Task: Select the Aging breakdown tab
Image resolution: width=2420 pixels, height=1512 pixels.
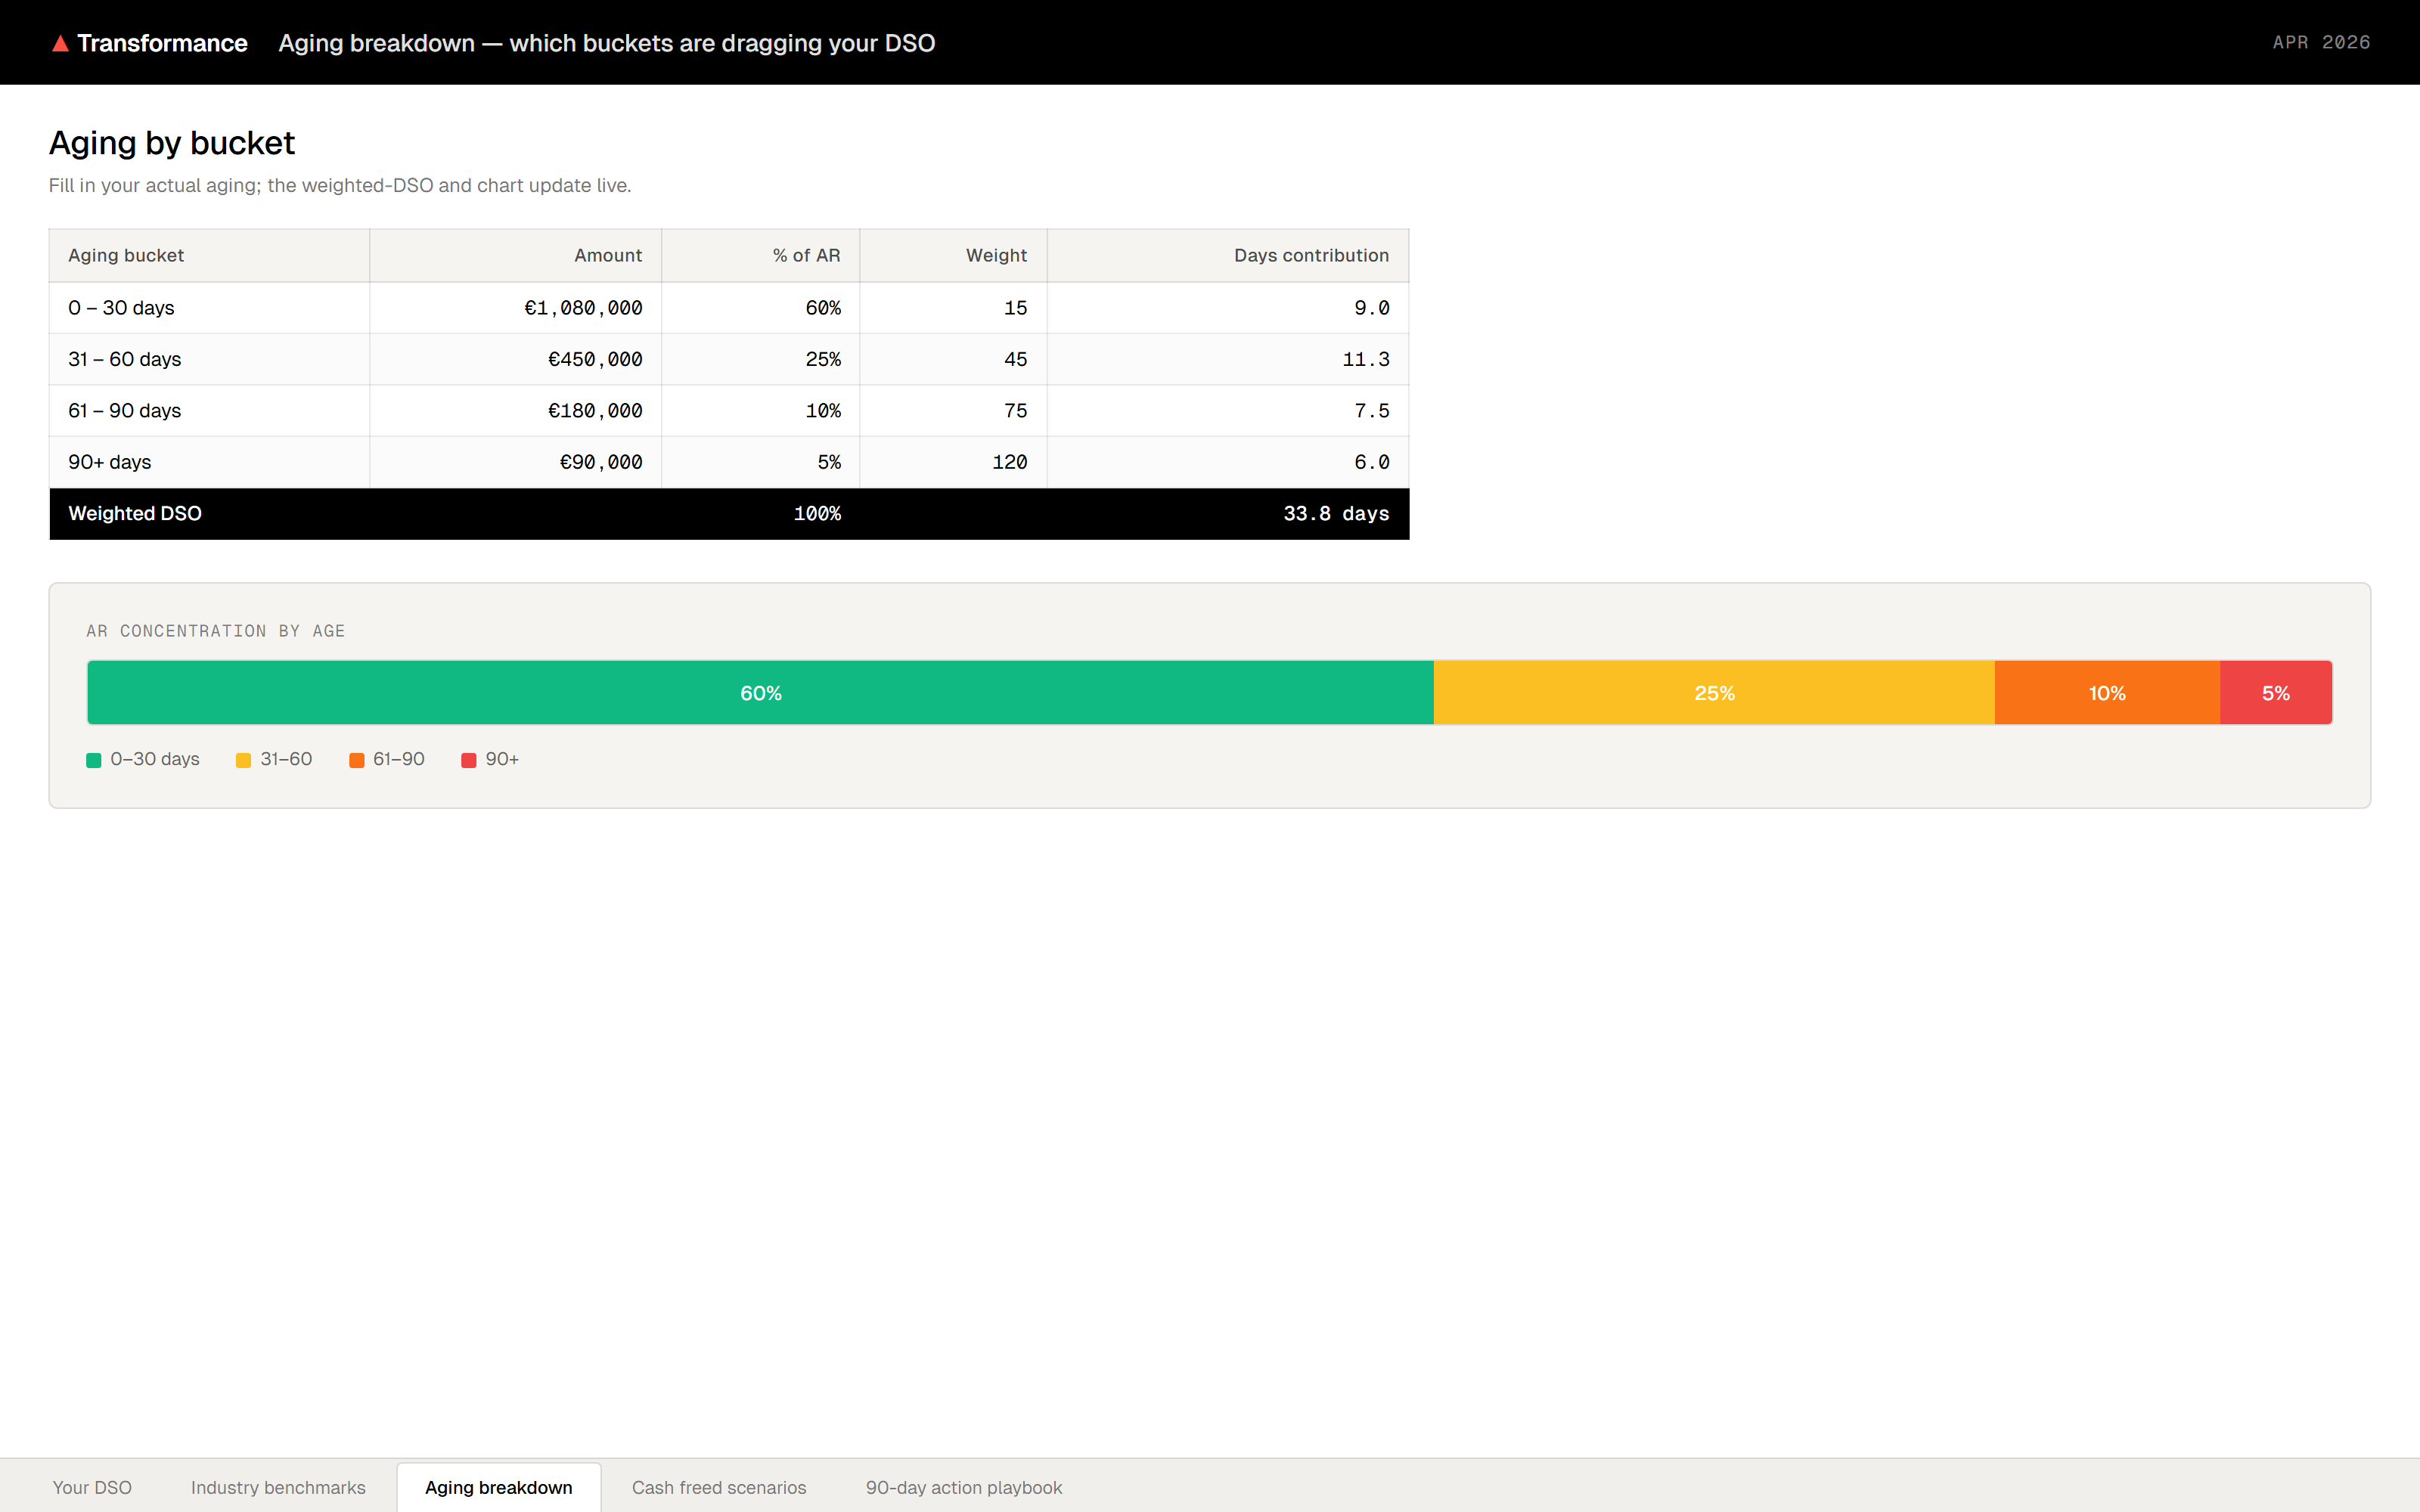Action: point(498,1487)
